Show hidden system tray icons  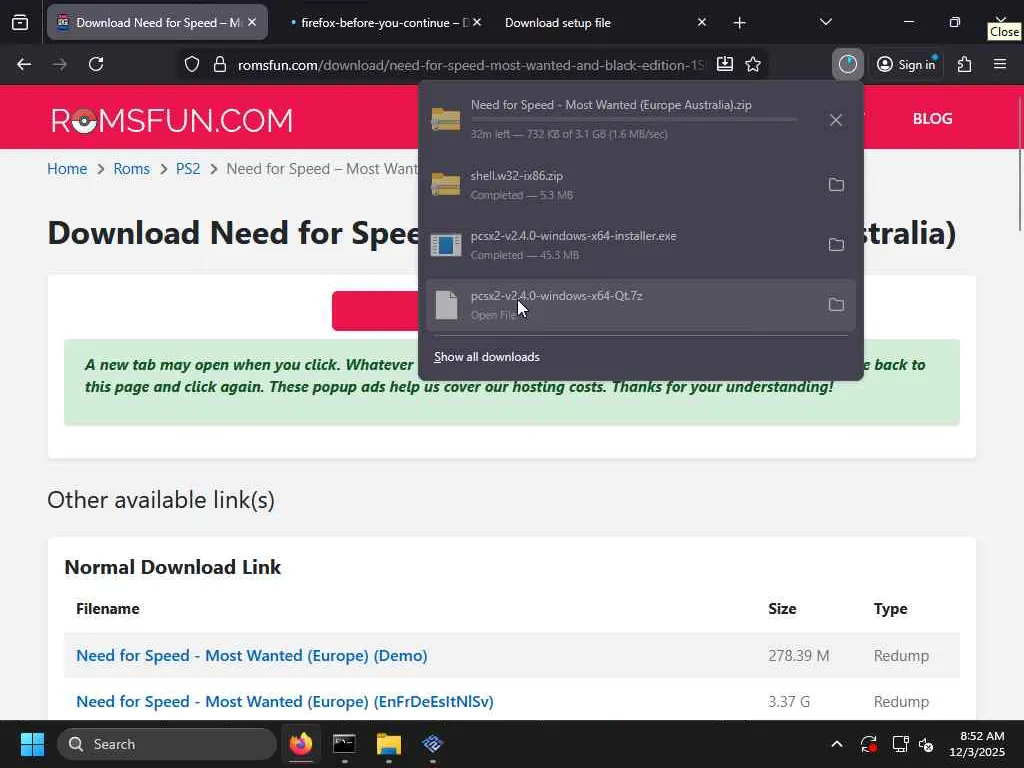pos(837,744)
